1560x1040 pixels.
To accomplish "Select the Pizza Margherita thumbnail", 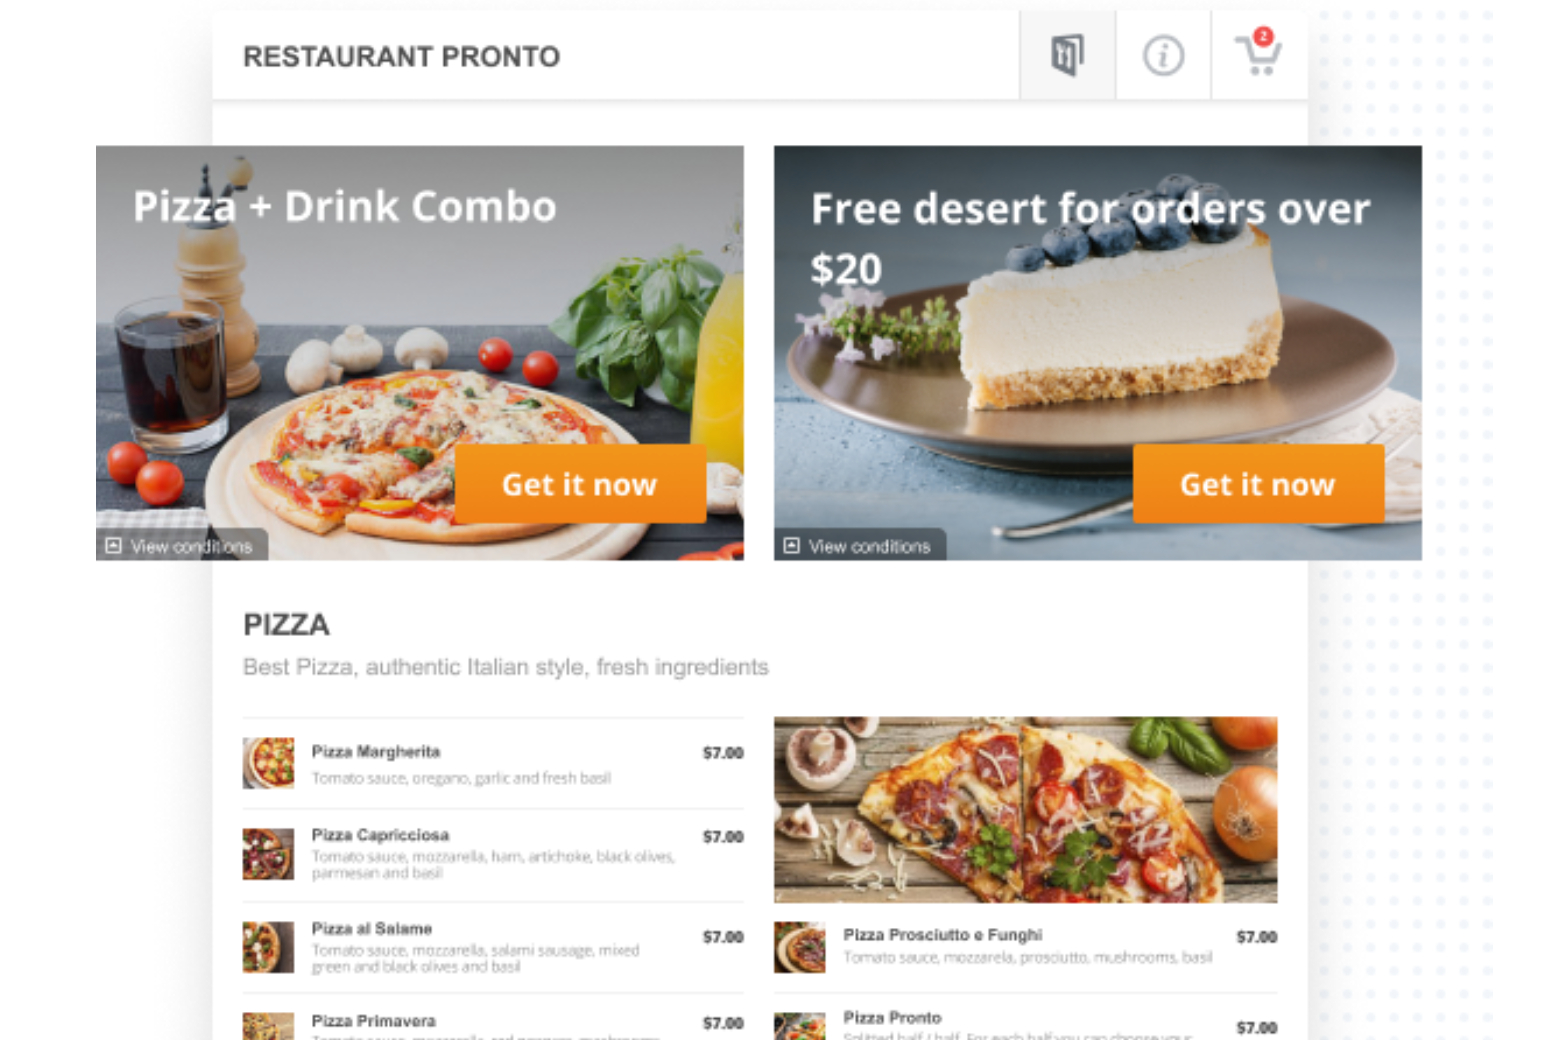I will (268, 763).
